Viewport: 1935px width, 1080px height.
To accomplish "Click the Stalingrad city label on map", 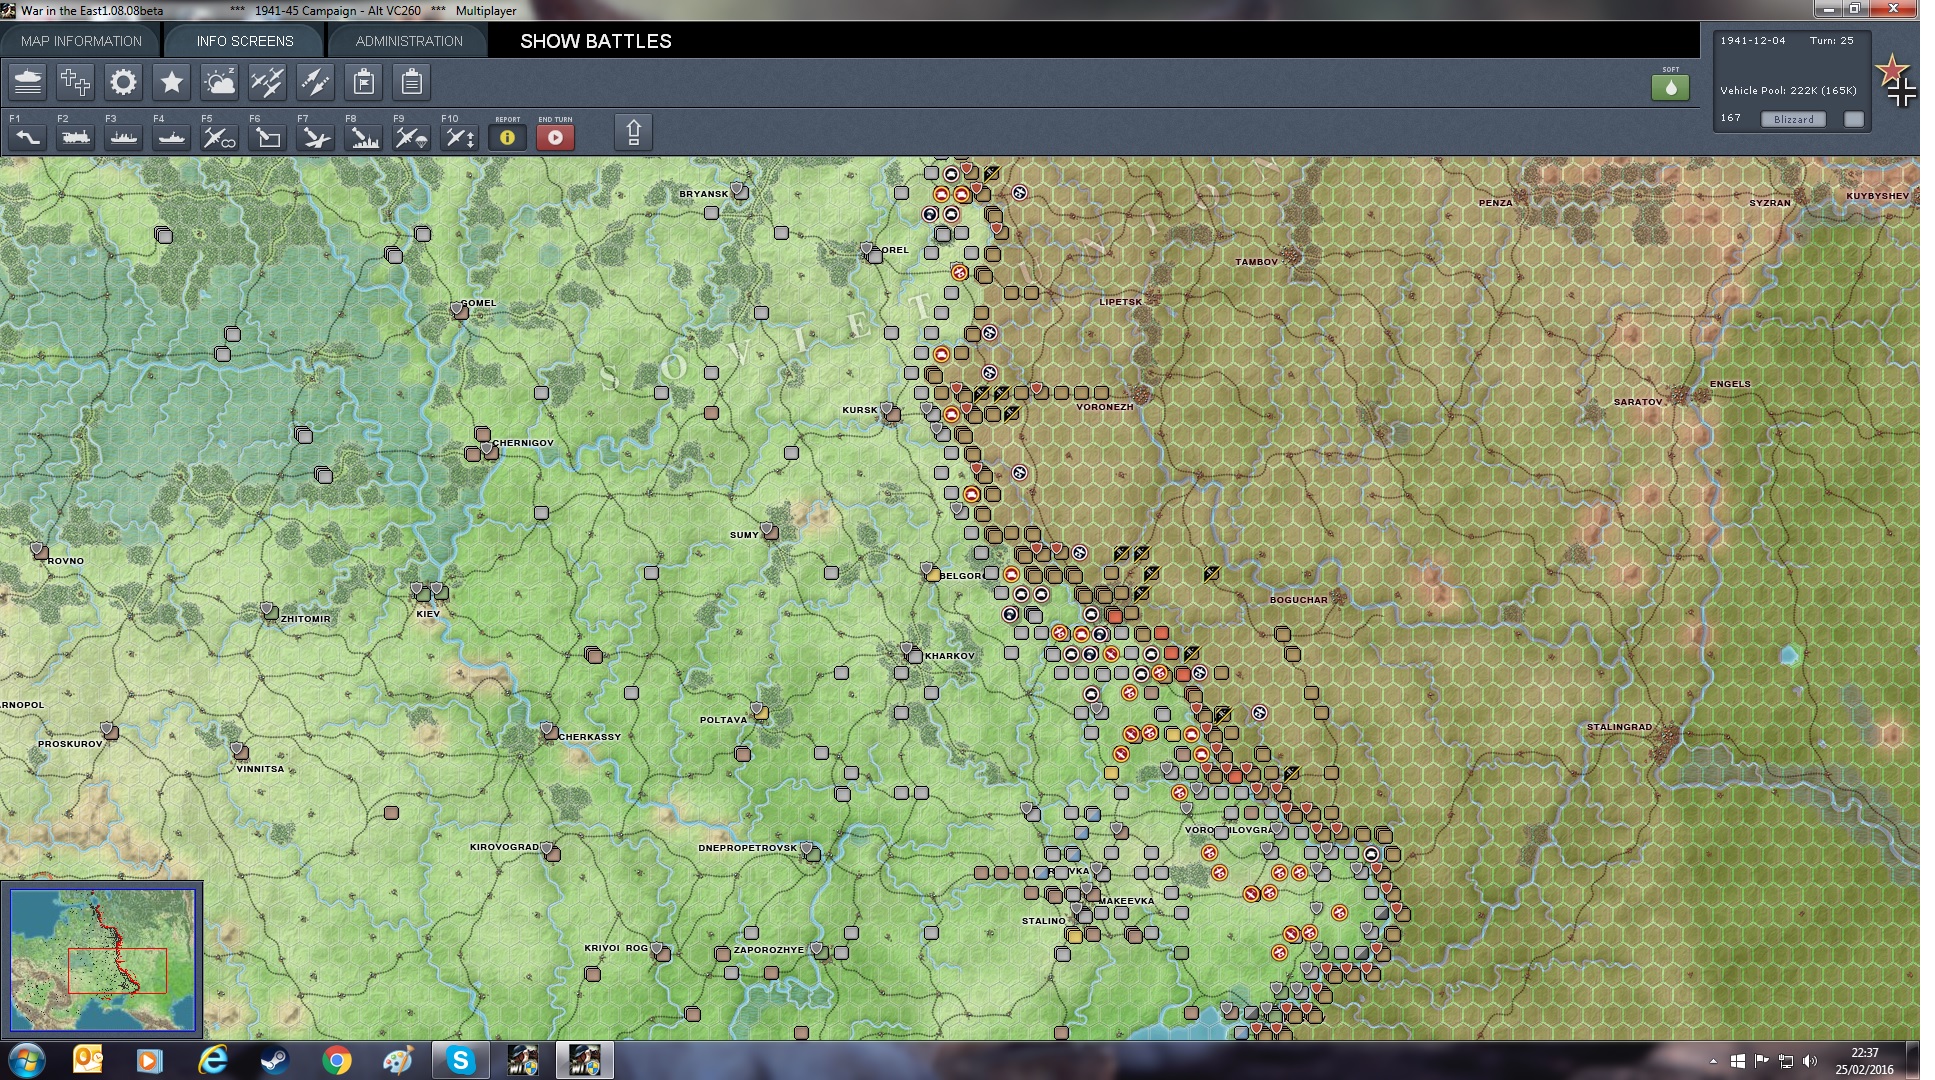I will (1619, 727).
